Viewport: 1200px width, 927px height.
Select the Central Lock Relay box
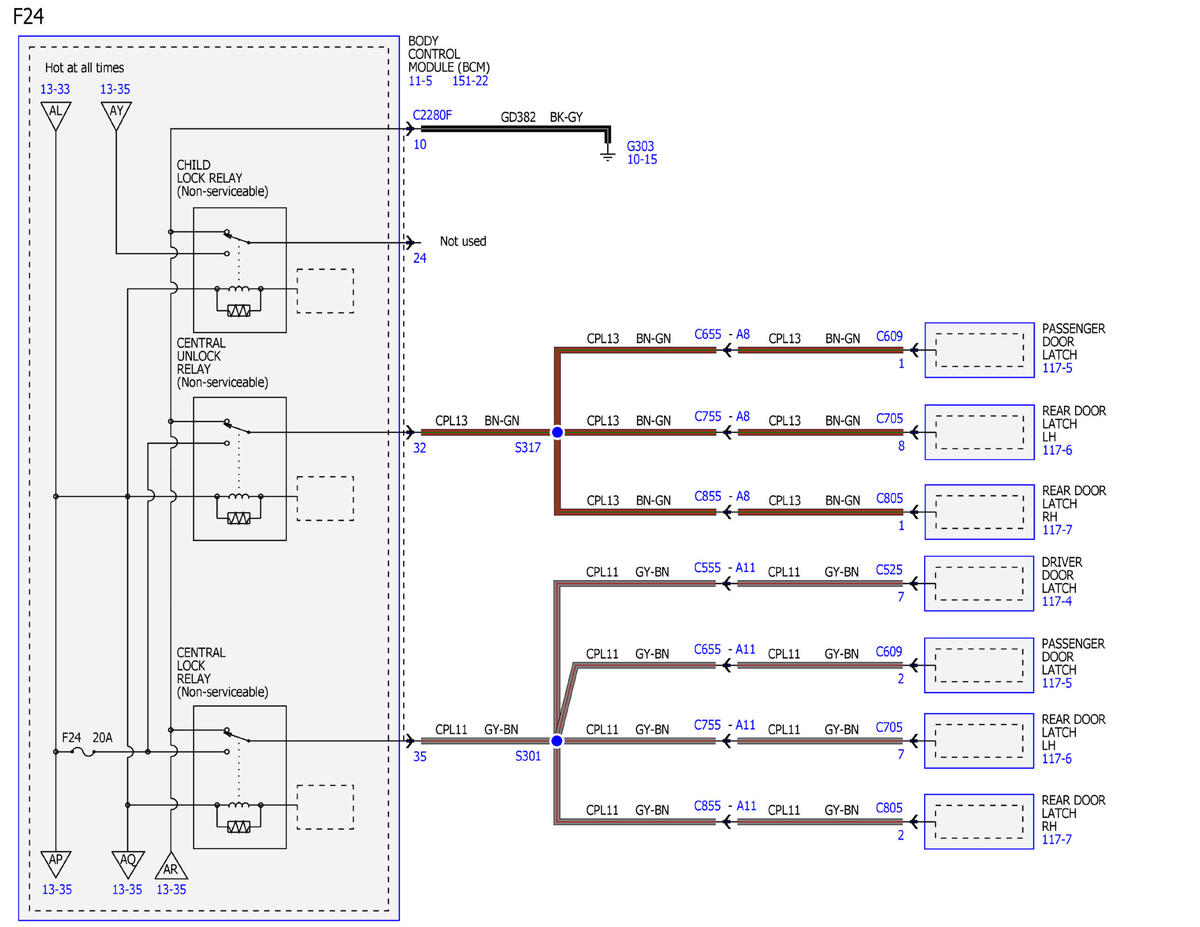(240, 777)
